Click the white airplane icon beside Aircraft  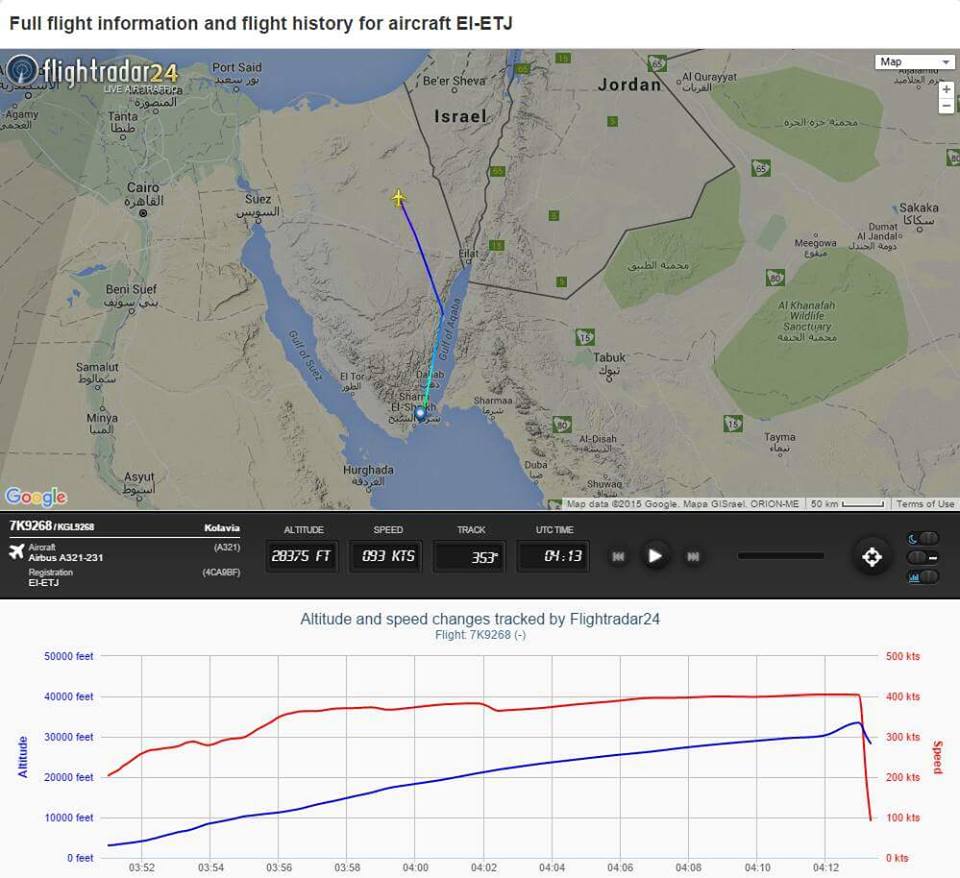click(x=16, y=552)
